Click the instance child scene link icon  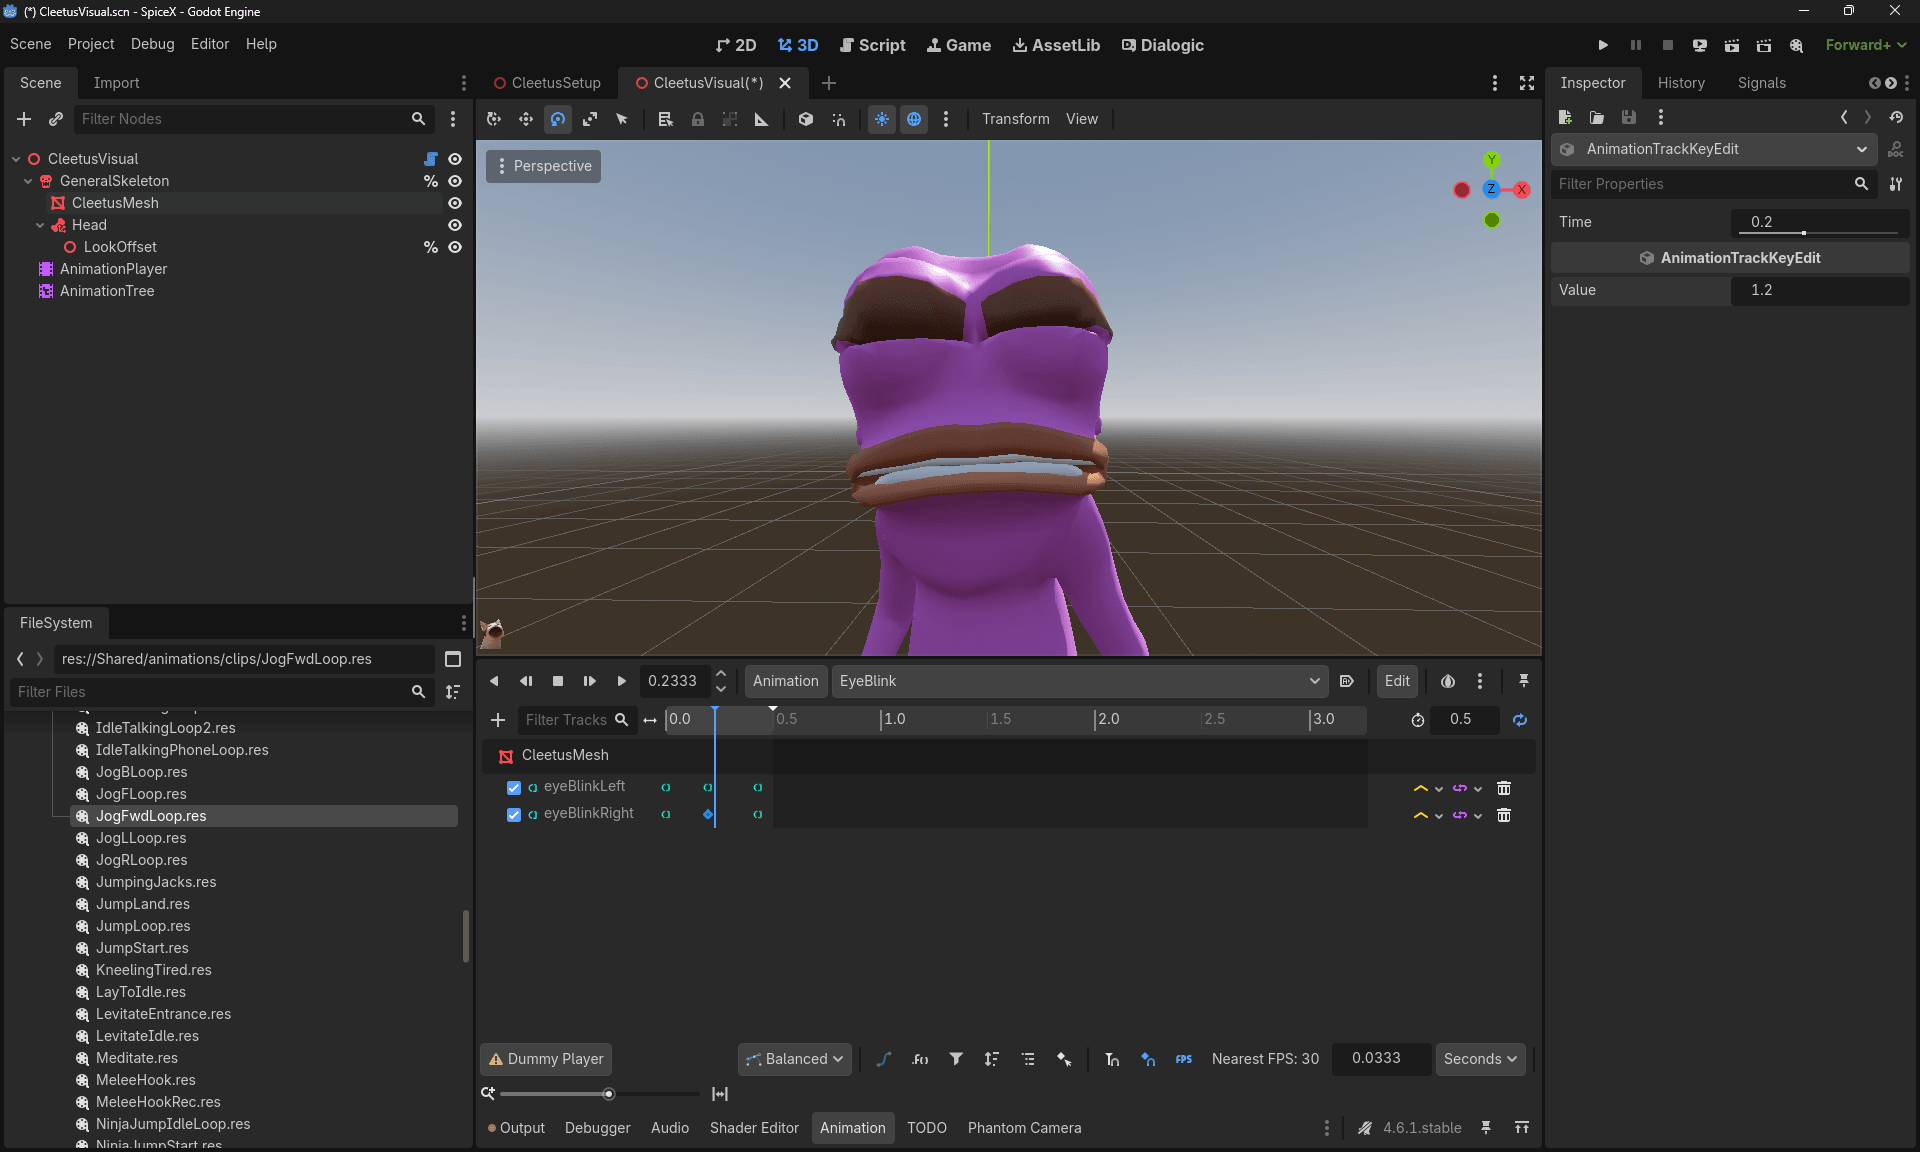point(56,119)
